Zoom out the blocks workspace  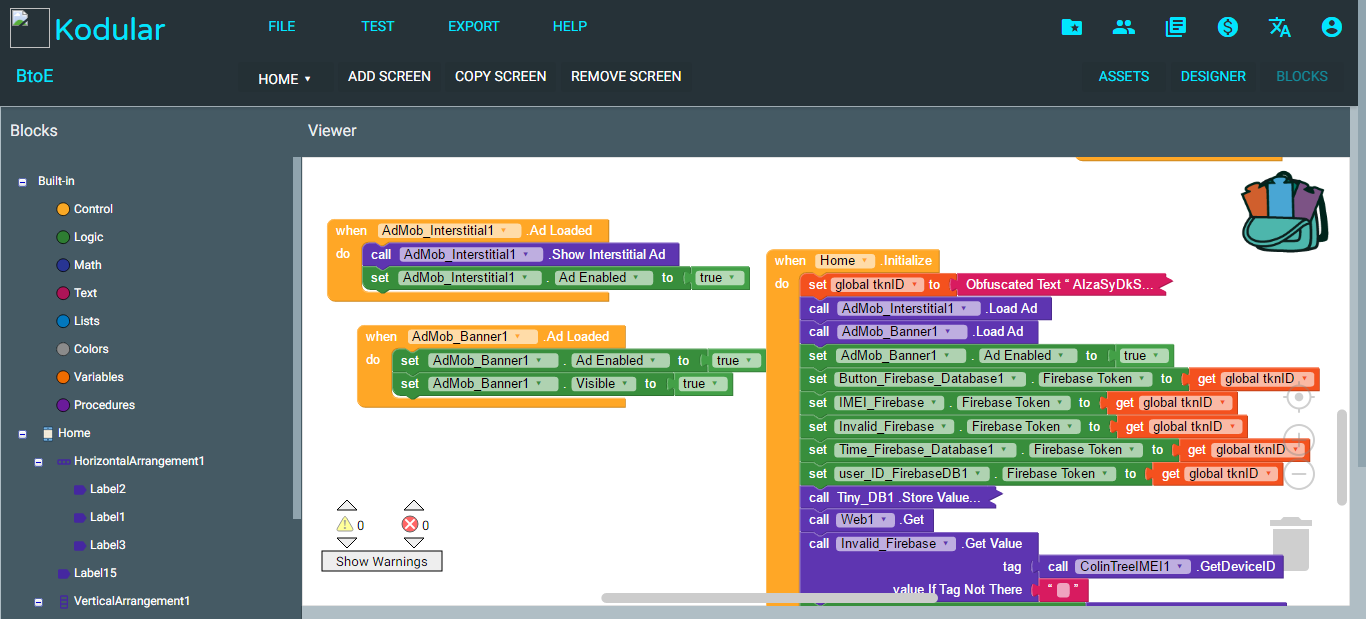[x=1299, y=474]
